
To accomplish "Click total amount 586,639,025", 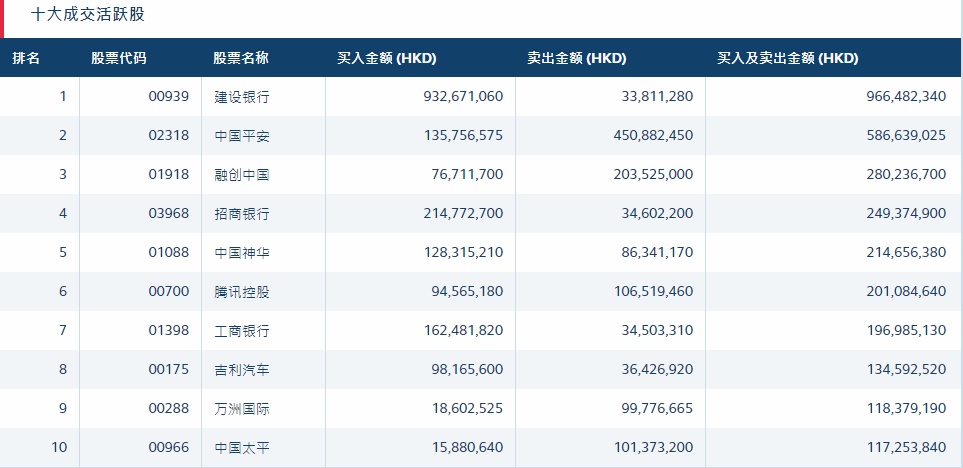I will pyautogui.click(x=906, y=135).
